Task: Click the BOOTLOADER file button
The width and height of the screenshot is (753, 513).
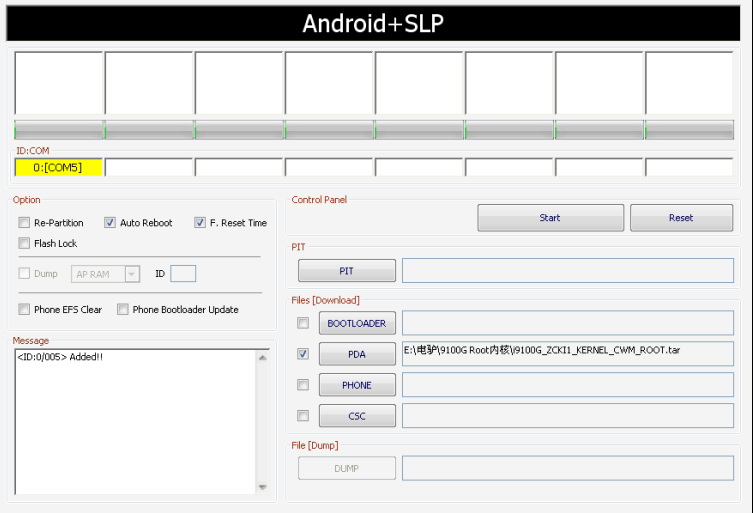Action: pos(357,323)
